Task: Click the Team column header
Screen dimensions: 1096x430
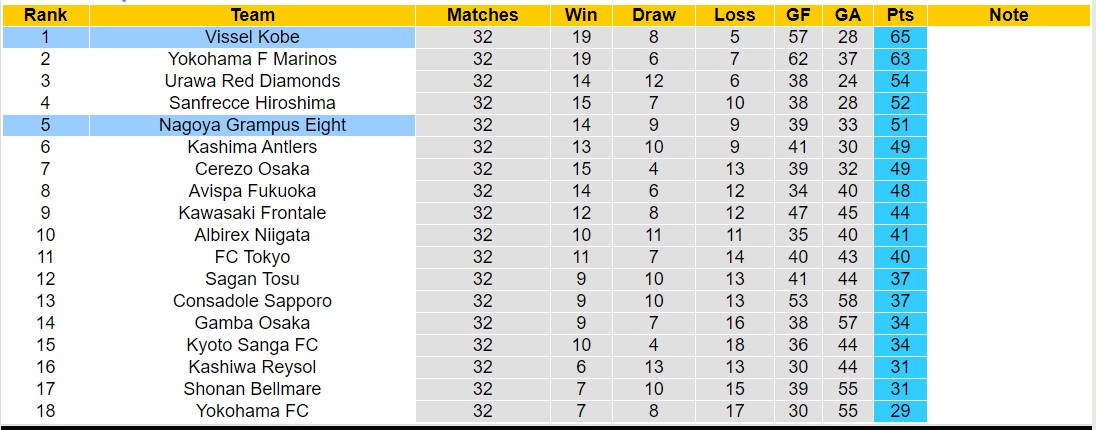Action: tap(252, 15)
